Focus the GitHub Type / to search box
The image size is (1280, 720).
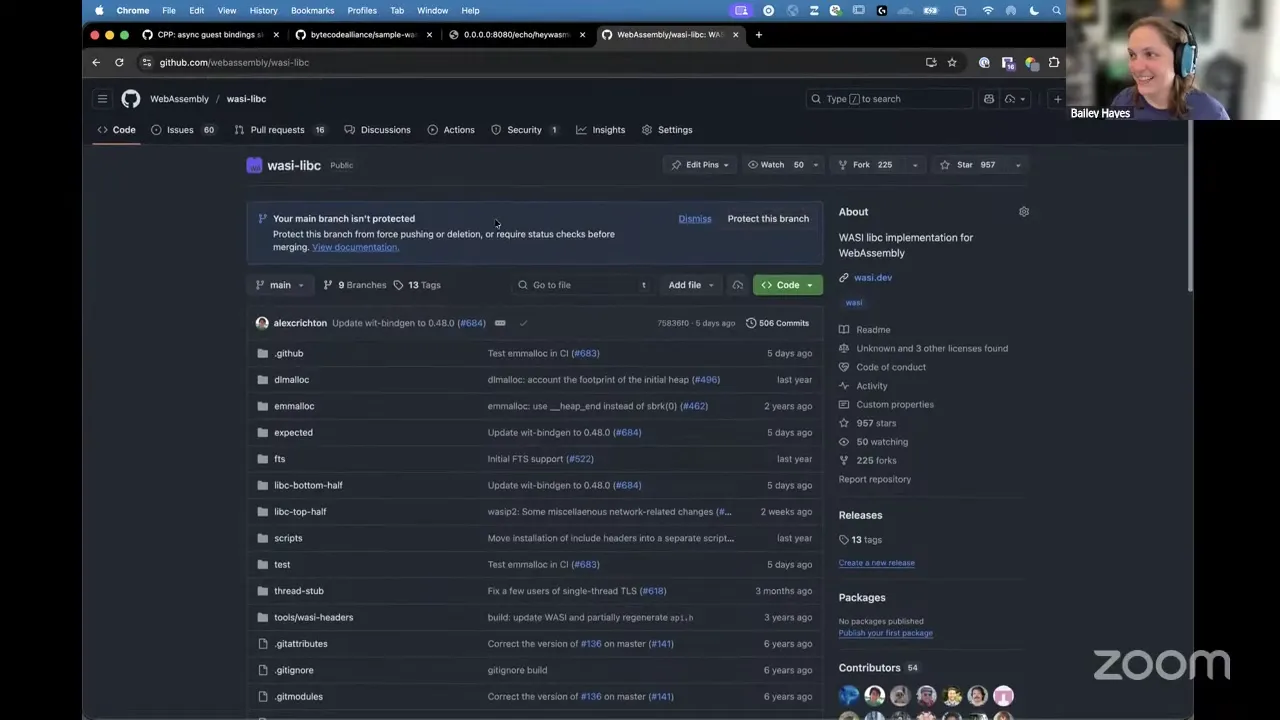point(889,99)
